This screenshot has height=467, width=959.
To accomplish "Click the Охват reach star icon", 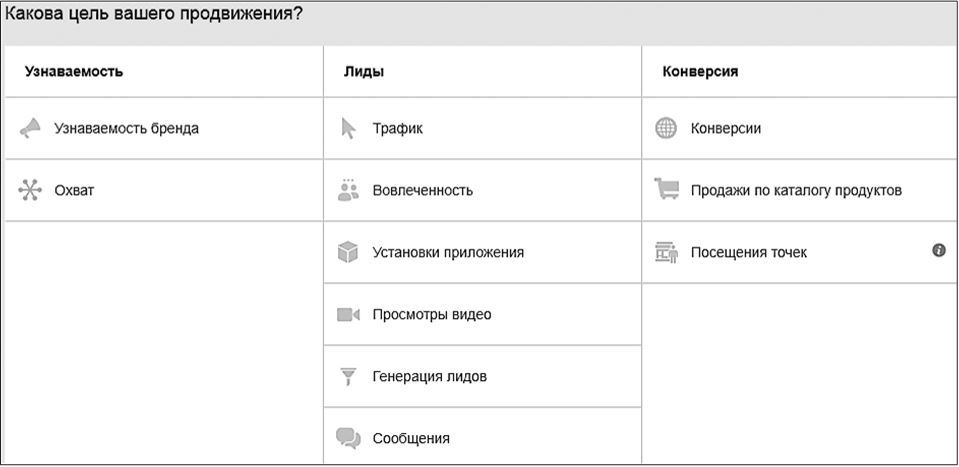I will pos(30,190).
